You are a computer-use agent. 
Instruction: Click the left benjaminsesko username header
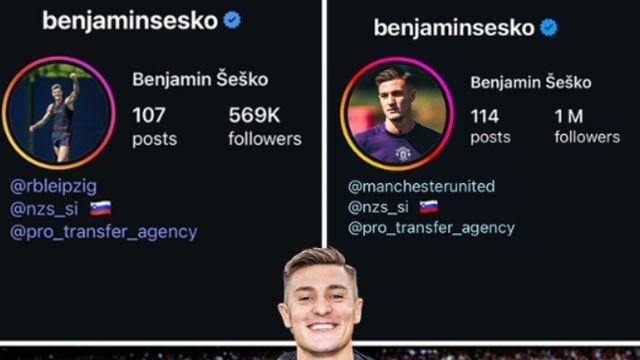(x=130, y=20)
